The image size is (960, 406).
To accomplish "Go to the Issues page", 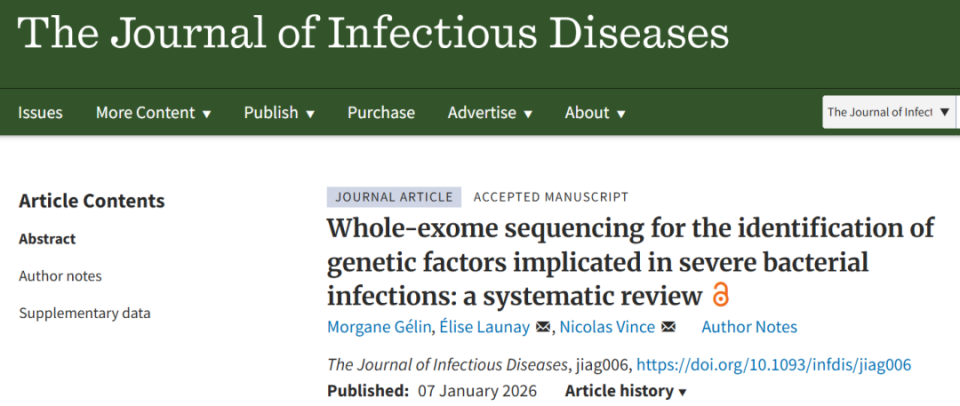I will coord(40,113).
